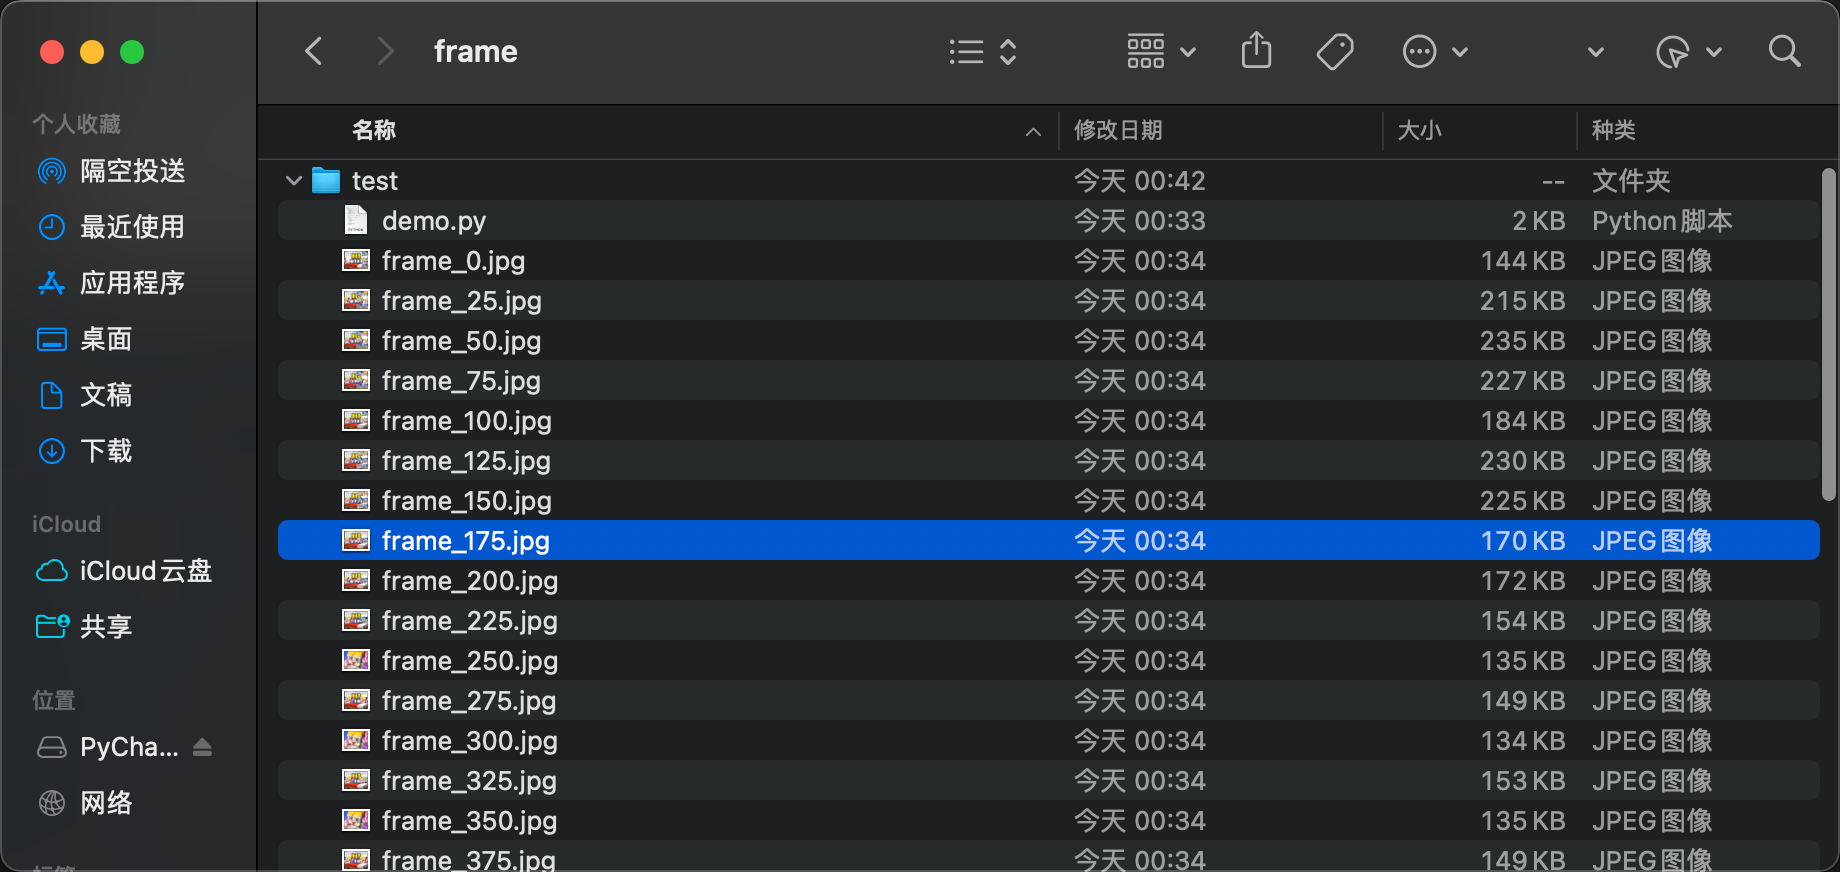The image size is (1840, 872).
Task: Eject the PyCha... volume
Action: (203, 747)
